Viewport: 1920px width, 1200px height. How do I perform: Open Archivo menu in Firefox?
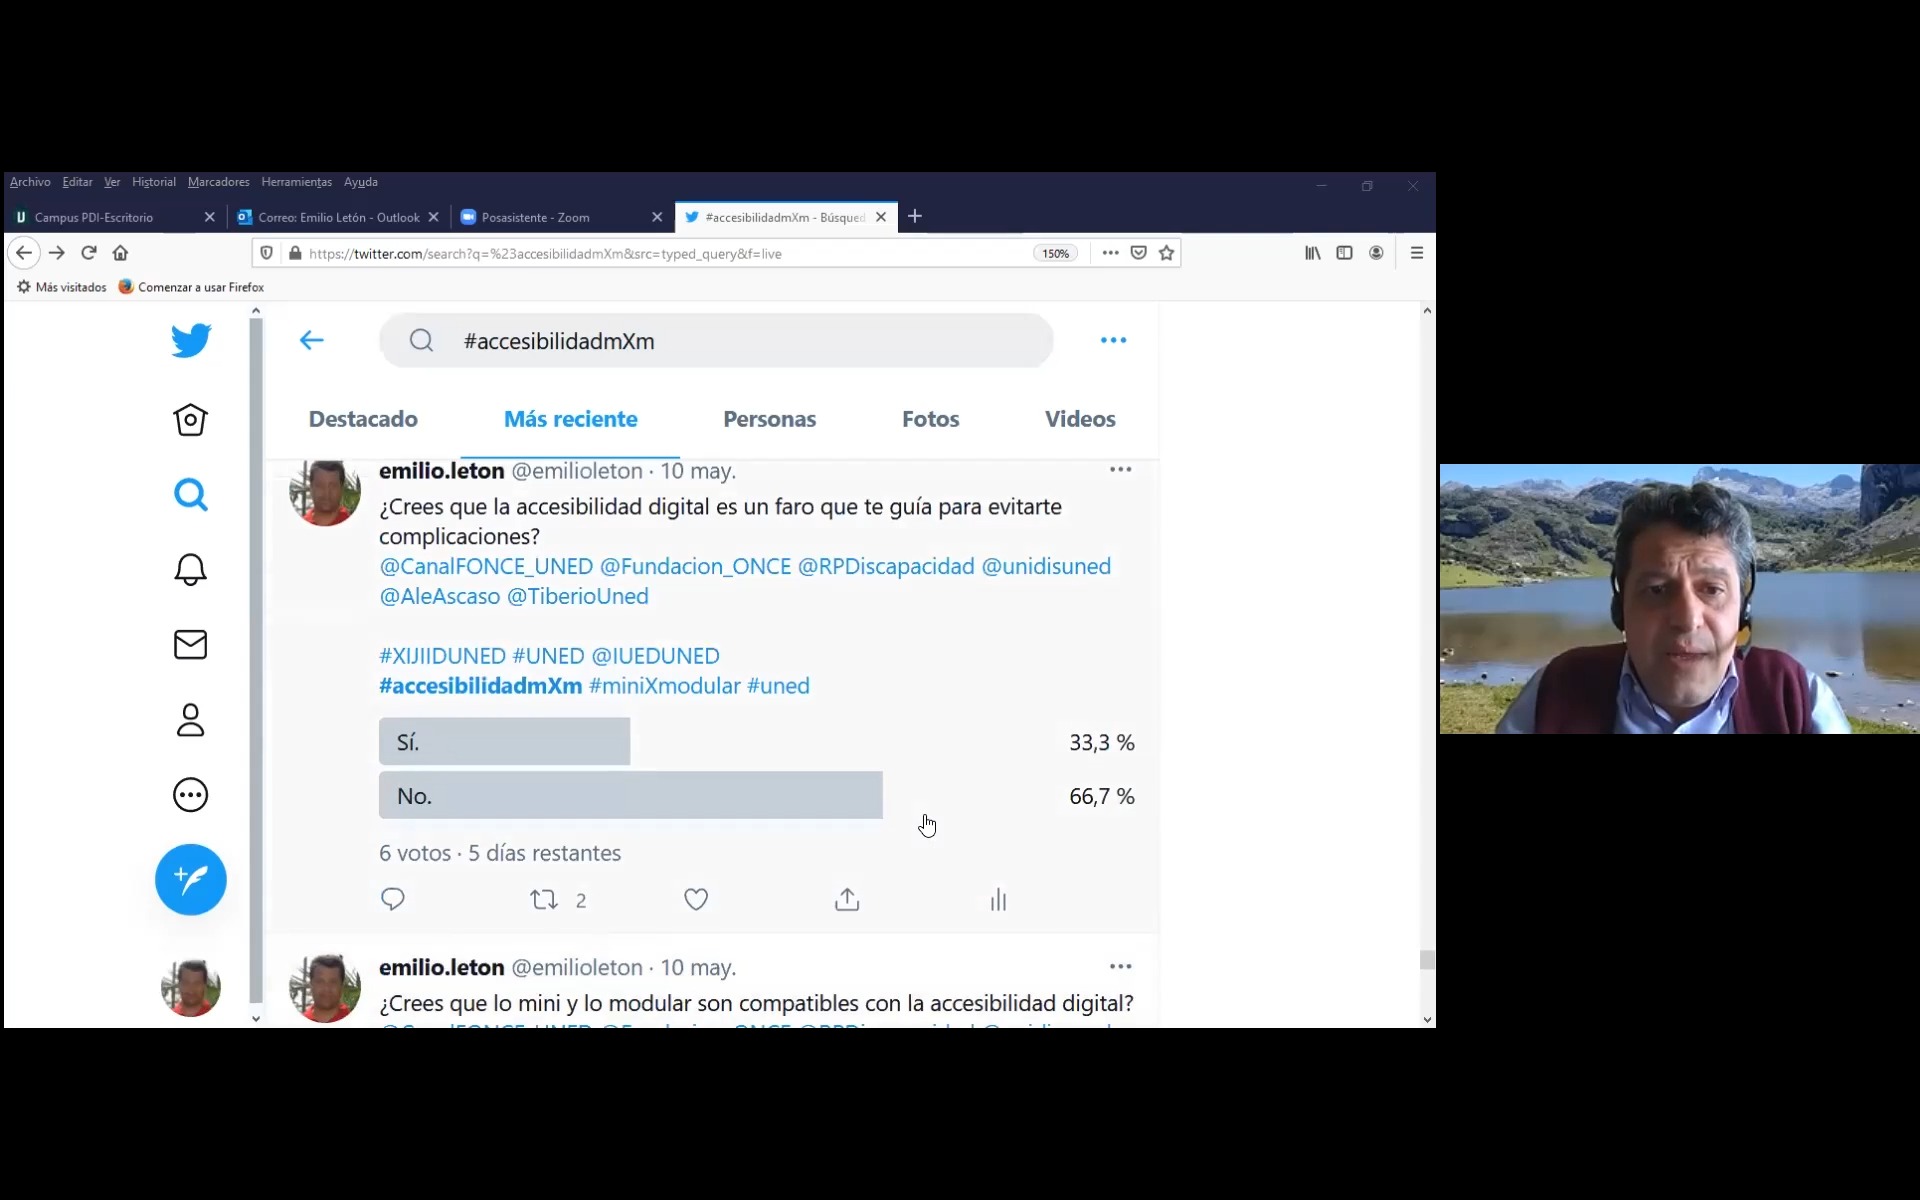coord(30,182)
